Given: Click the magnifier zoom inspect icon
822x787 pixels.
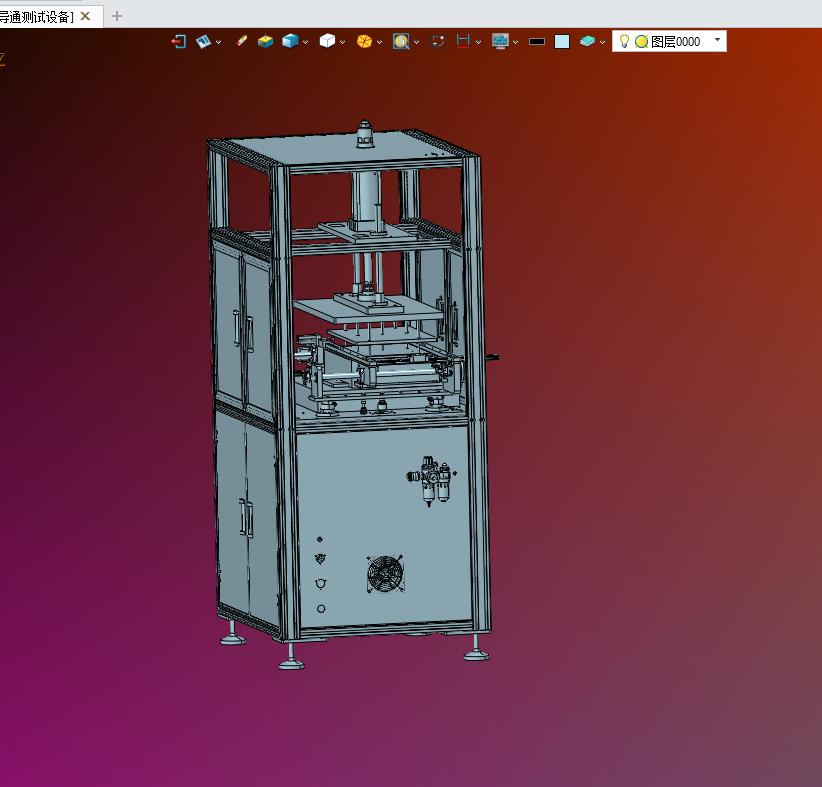Looking at the screenshot, I should coord(401,41).
